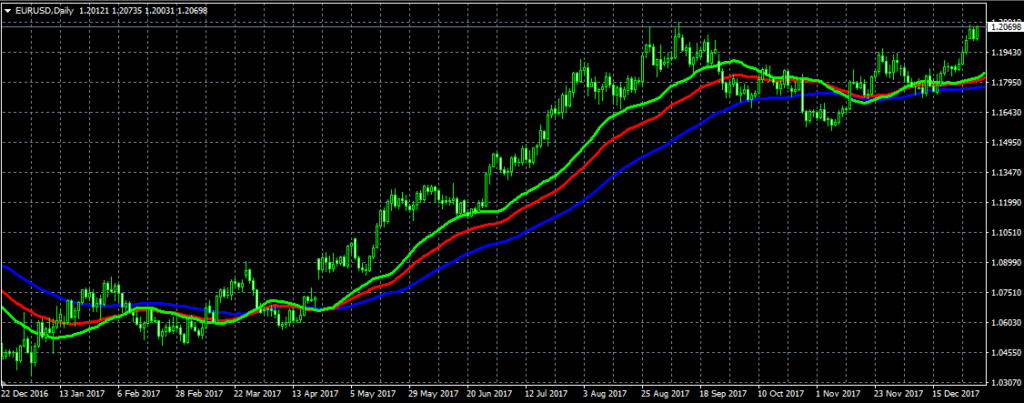Open the dropdown triangle beside EURUSD,Daily

(x=8, y=9)
